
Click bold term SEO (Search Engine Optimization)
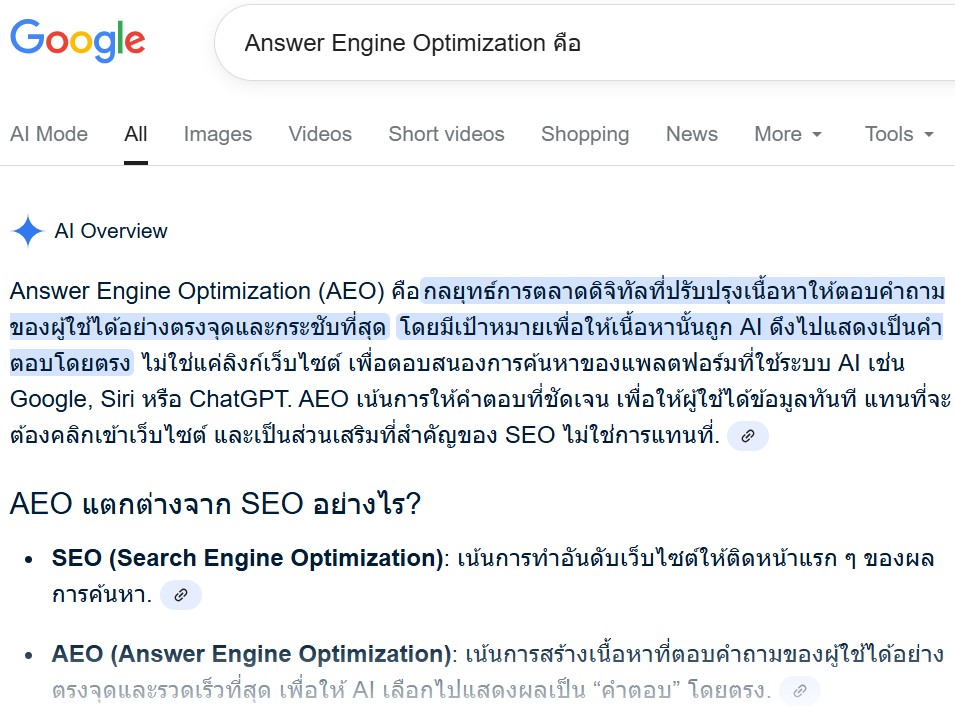[247, 559]
